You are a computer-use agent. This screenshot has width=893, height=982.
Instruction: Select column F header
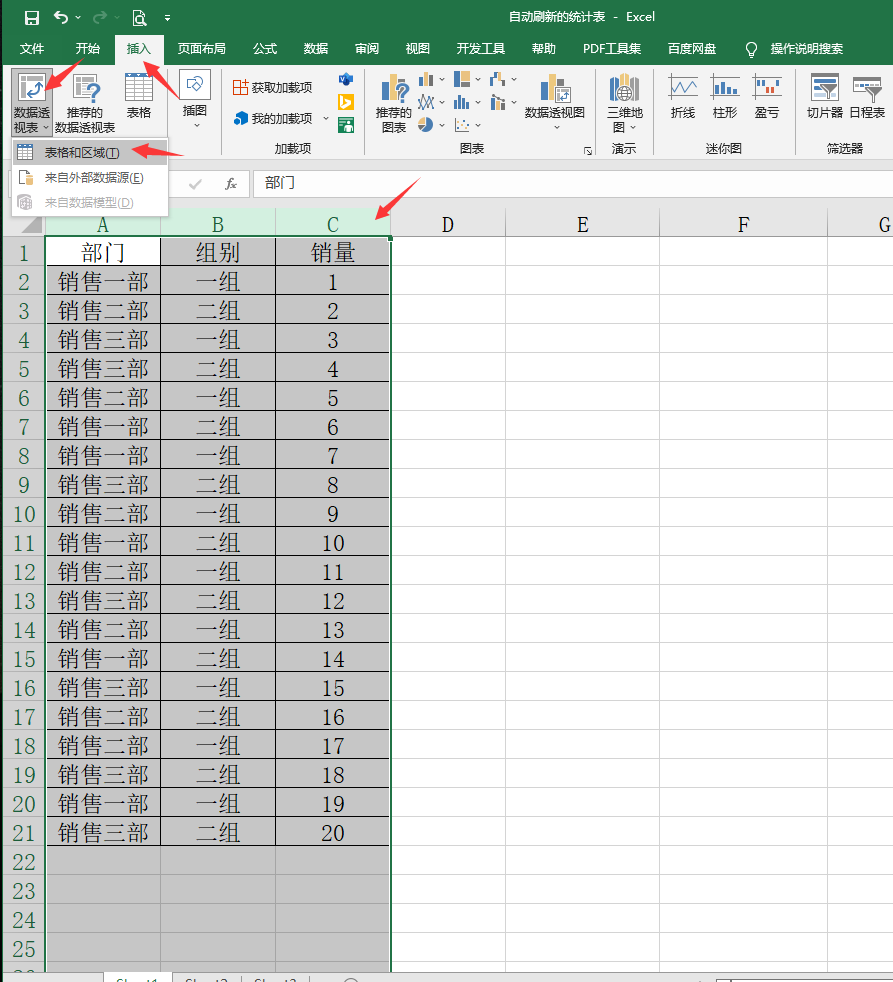pyautogui.click(x=743, y=224)
